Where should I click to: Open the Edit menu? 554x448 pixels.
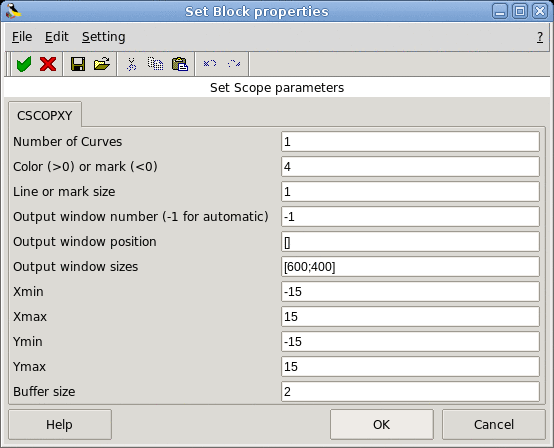coord(57,37)
